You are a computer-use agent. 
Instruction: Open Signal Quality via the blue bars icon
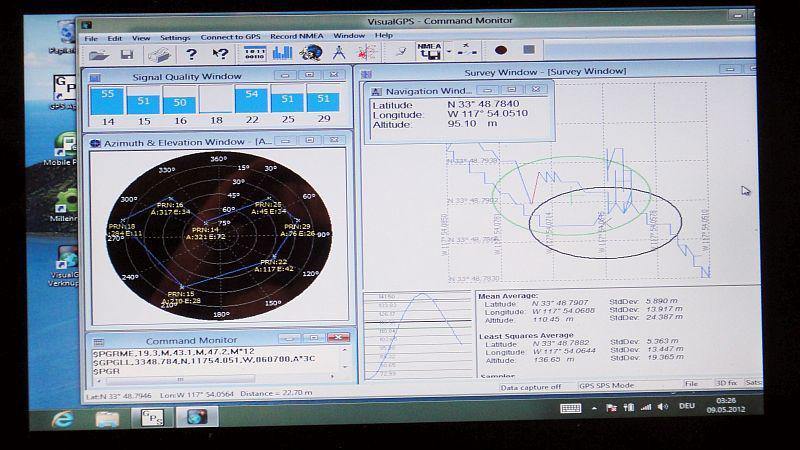pyautogui.click(x=282, y=53)
